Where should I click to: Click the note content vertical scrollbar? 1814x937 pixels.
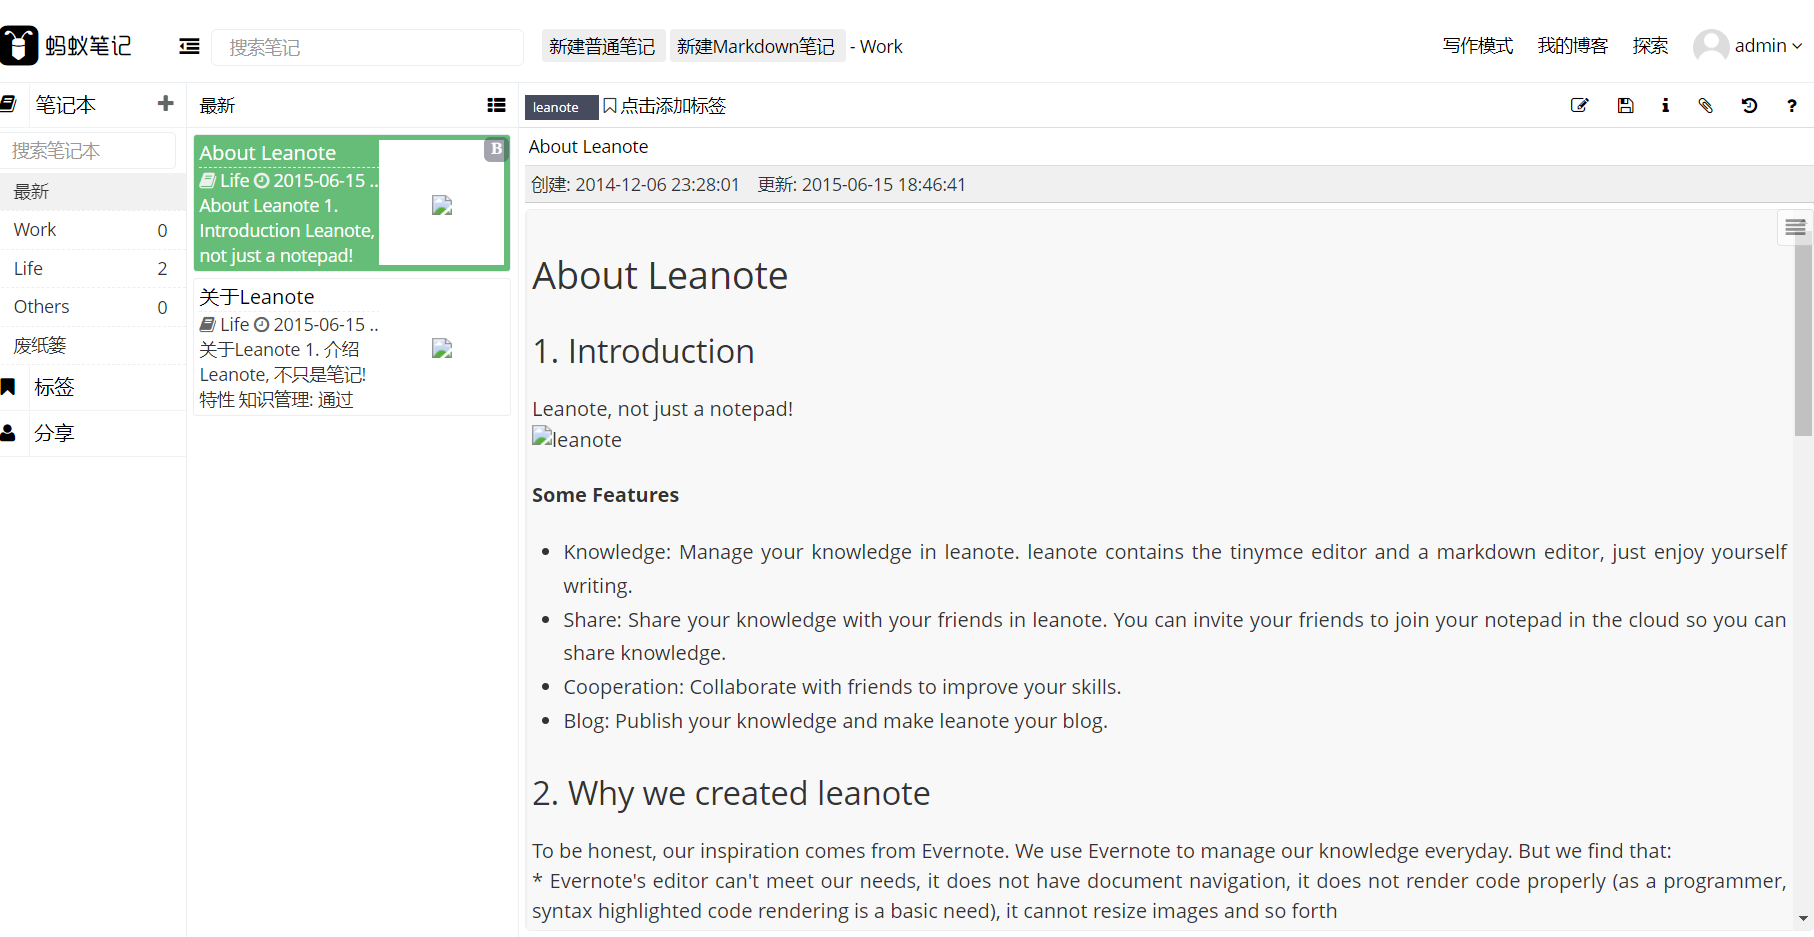pyautogui.click(x=1803, y=340)
